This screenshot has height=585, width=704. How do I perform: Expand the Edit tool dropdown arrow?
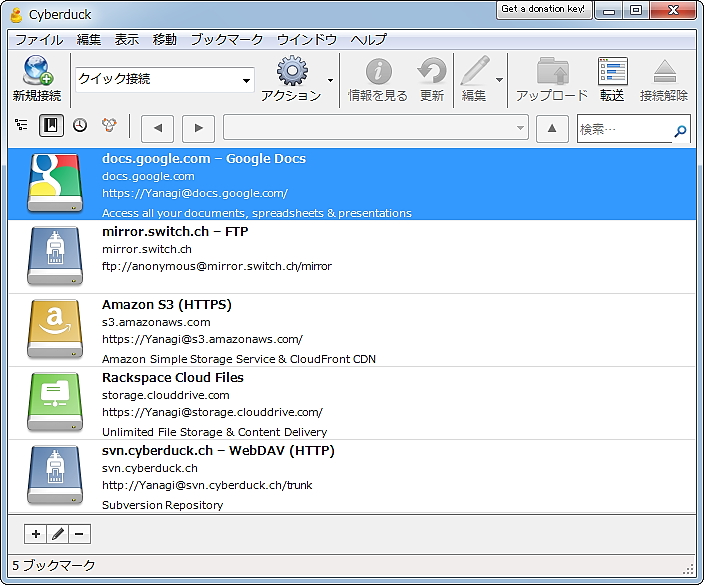tap(499, 80)
